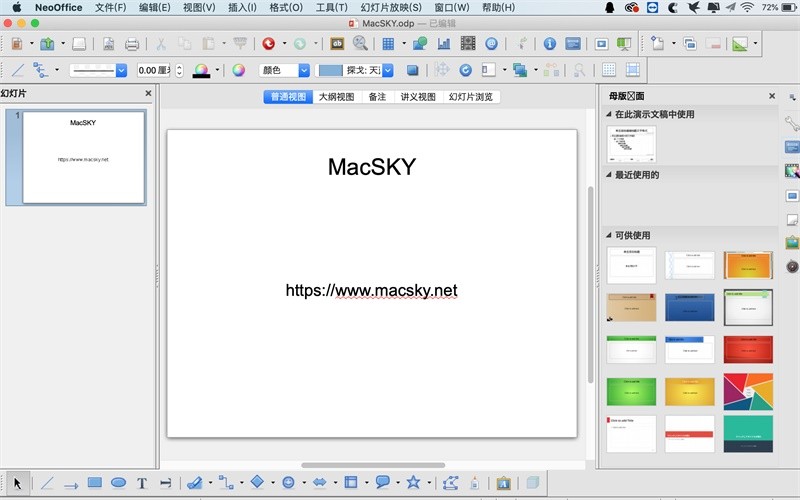Viewport: 800px width, 500px height.
Task: Apply the solid red master page
Action: 748,349
